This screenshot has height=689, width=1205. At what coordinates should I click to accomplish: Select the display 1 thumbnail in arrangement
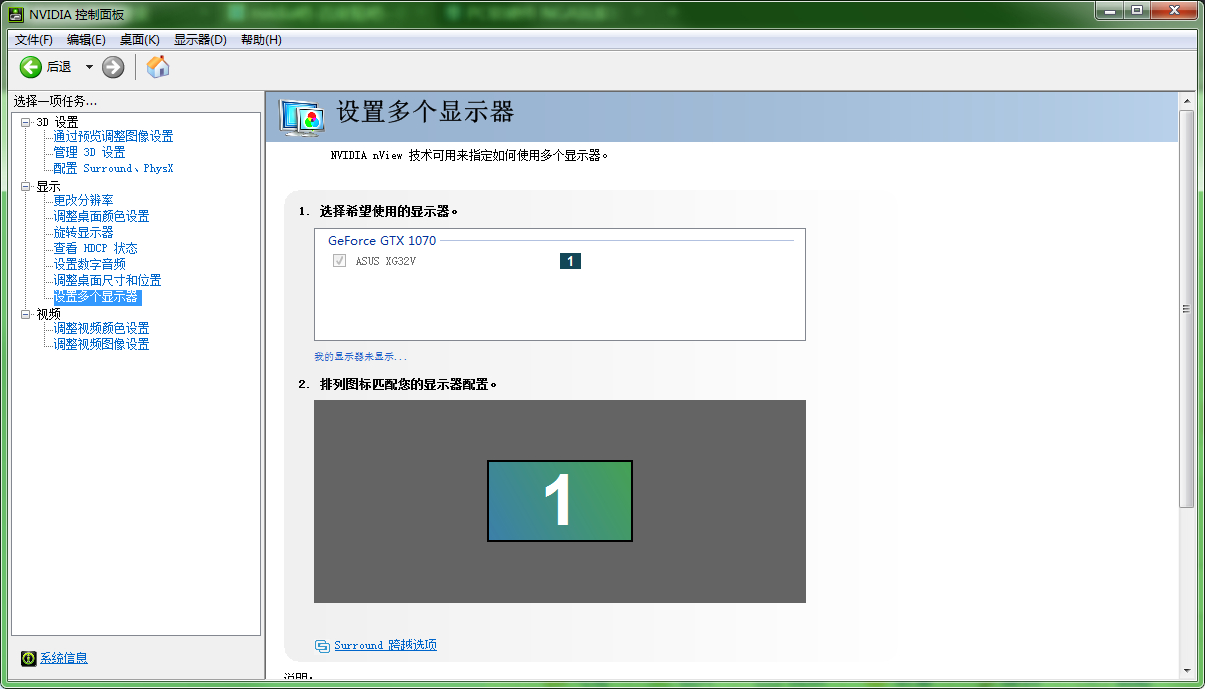click(x=560, y=501)
